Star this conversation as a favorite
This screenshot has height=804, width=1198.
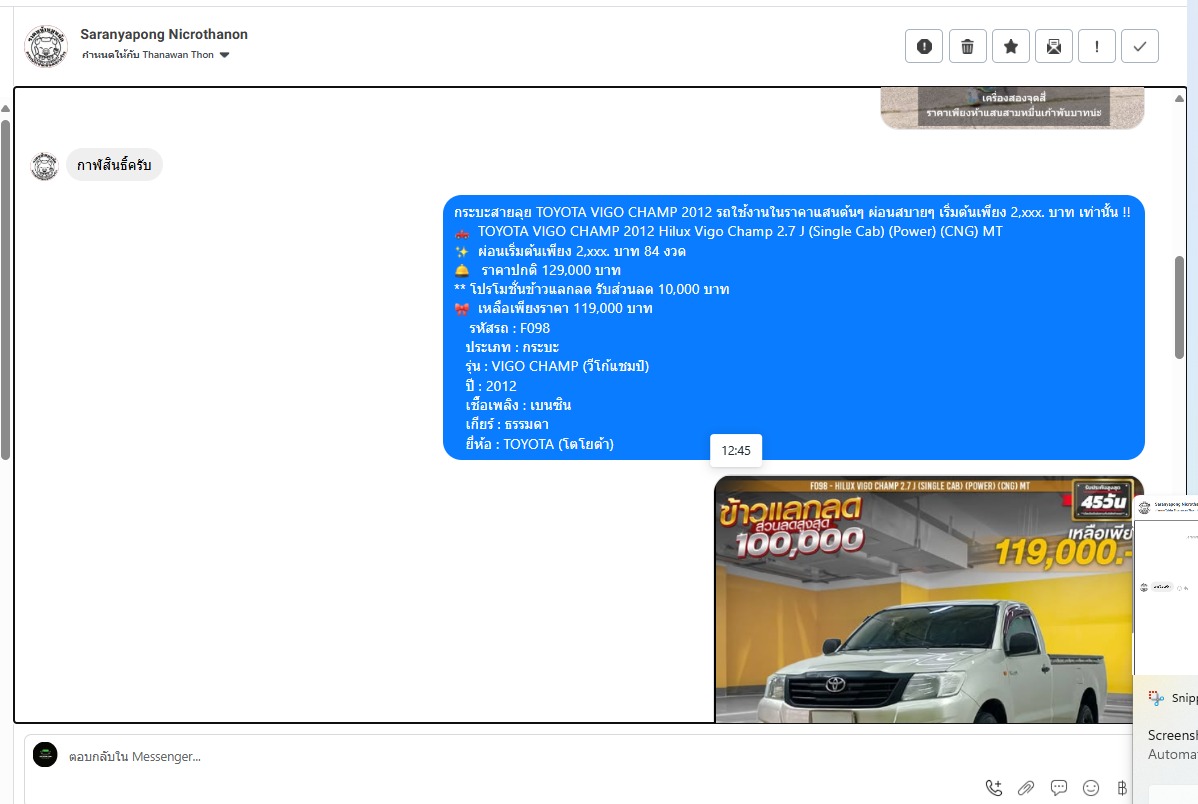click(1010, 47)
